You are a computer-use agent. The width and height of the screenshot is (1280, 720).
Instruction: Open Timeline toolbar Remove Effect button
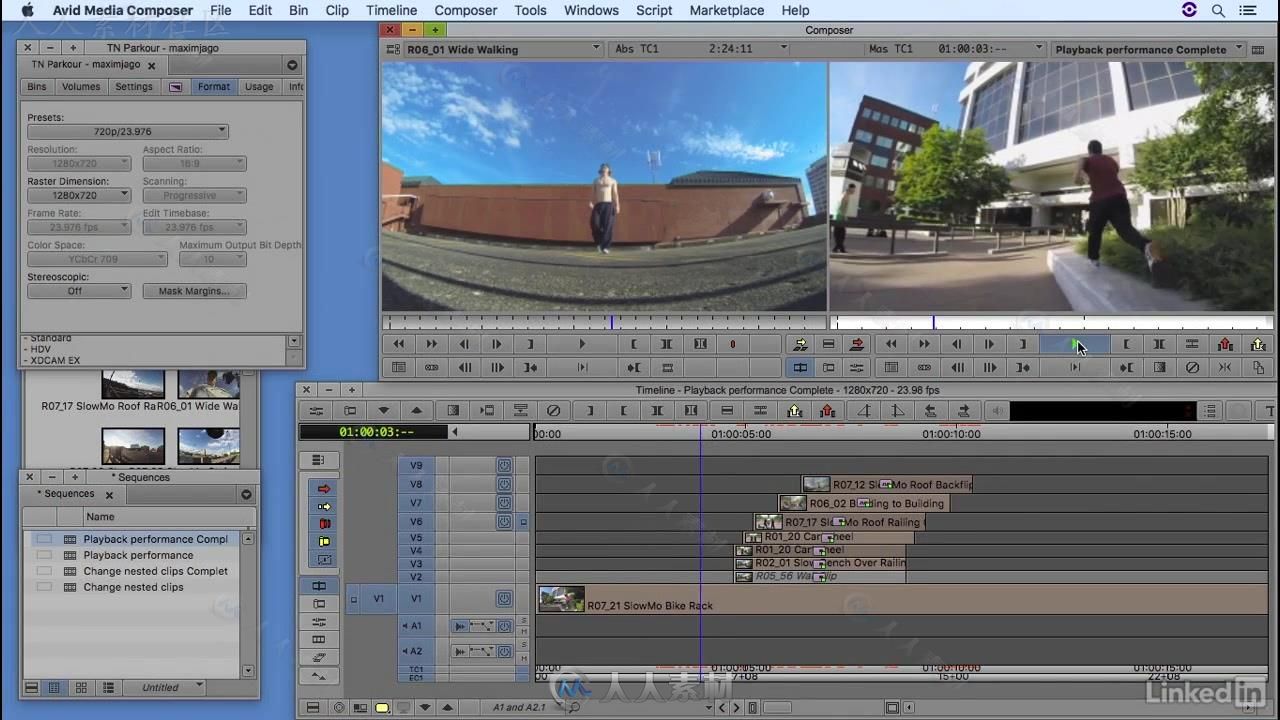553,411
